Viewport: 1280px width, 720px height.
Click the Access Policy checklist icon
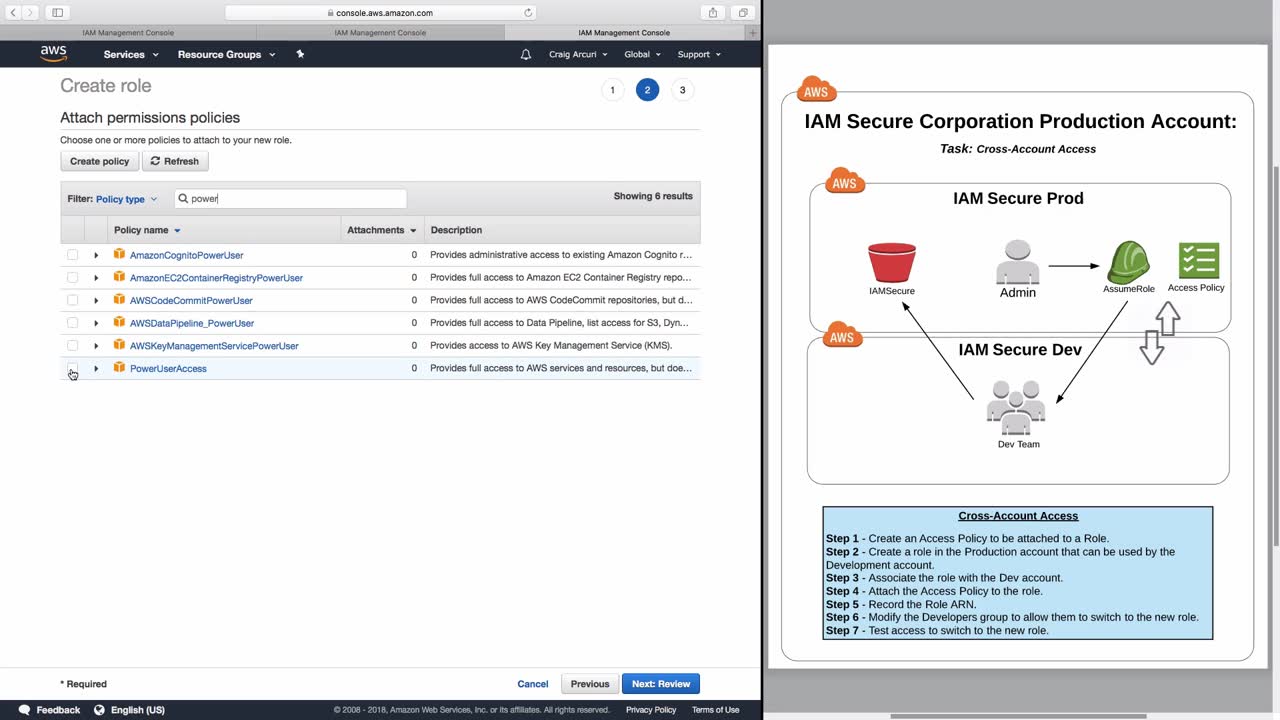point(1198,260)
